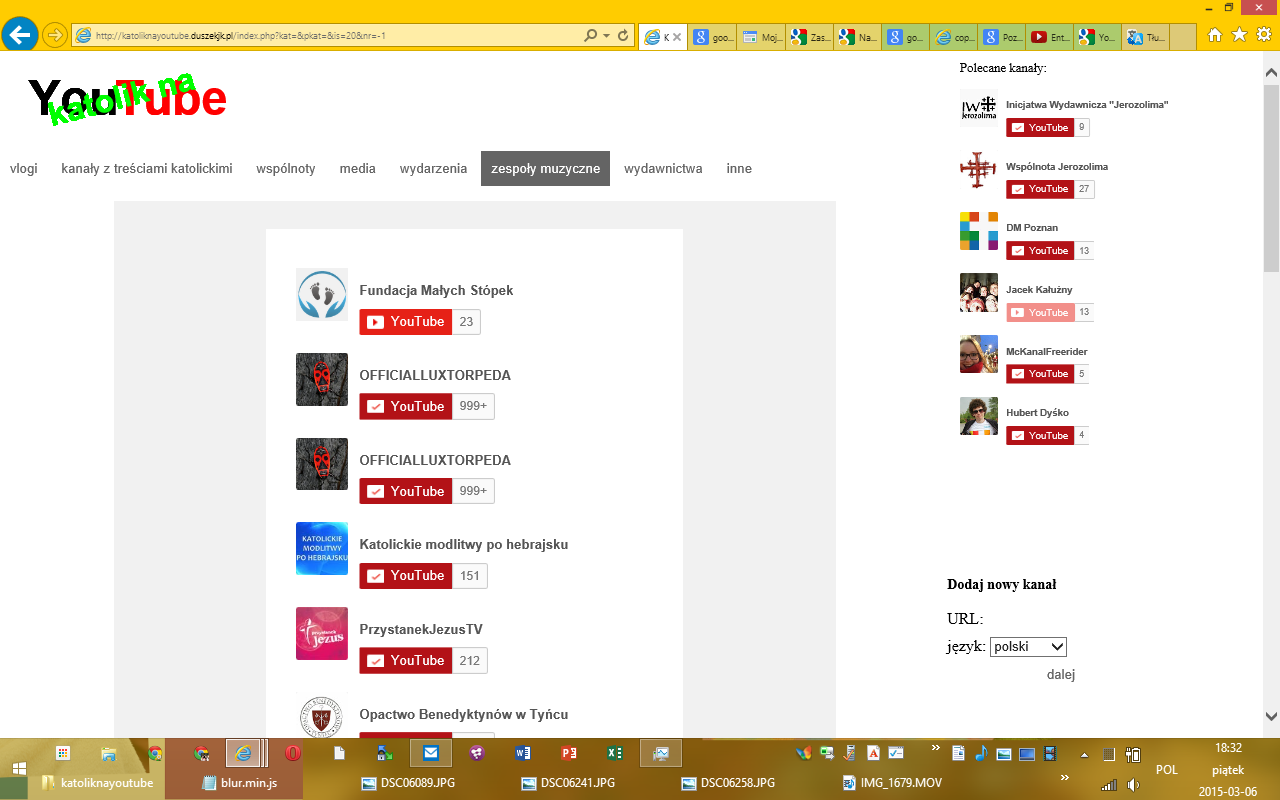The height and width of the screenshot is (800, 1280).
Task: Close the current browser tab with X
Action: (677, 38)
